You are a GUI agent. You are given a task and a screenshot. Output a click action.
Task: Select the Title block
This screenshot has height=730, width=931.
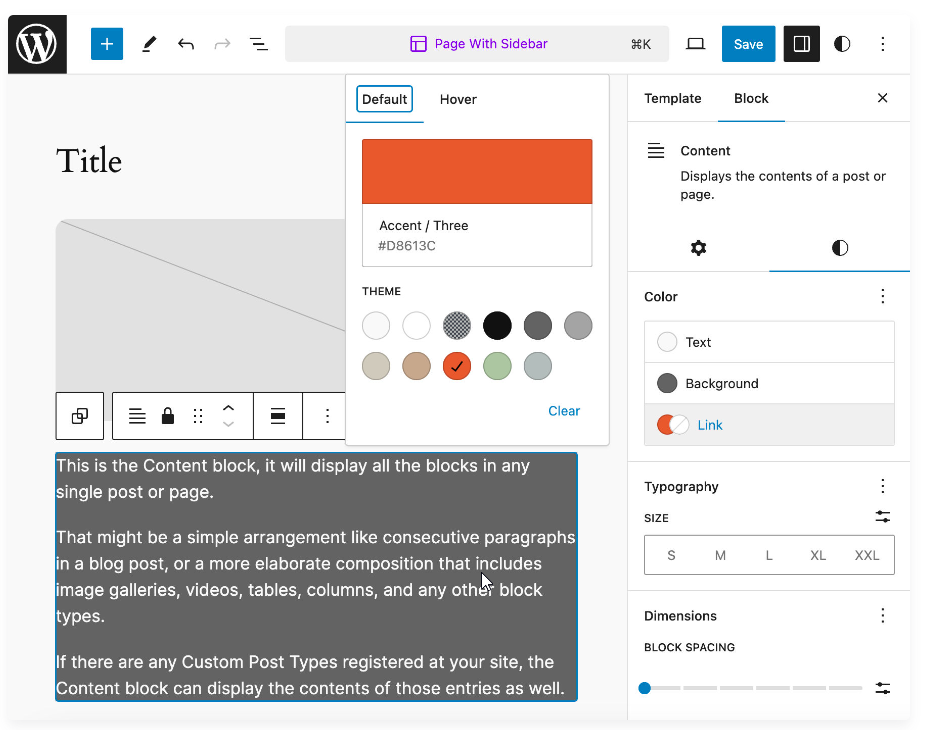point(89,161)
